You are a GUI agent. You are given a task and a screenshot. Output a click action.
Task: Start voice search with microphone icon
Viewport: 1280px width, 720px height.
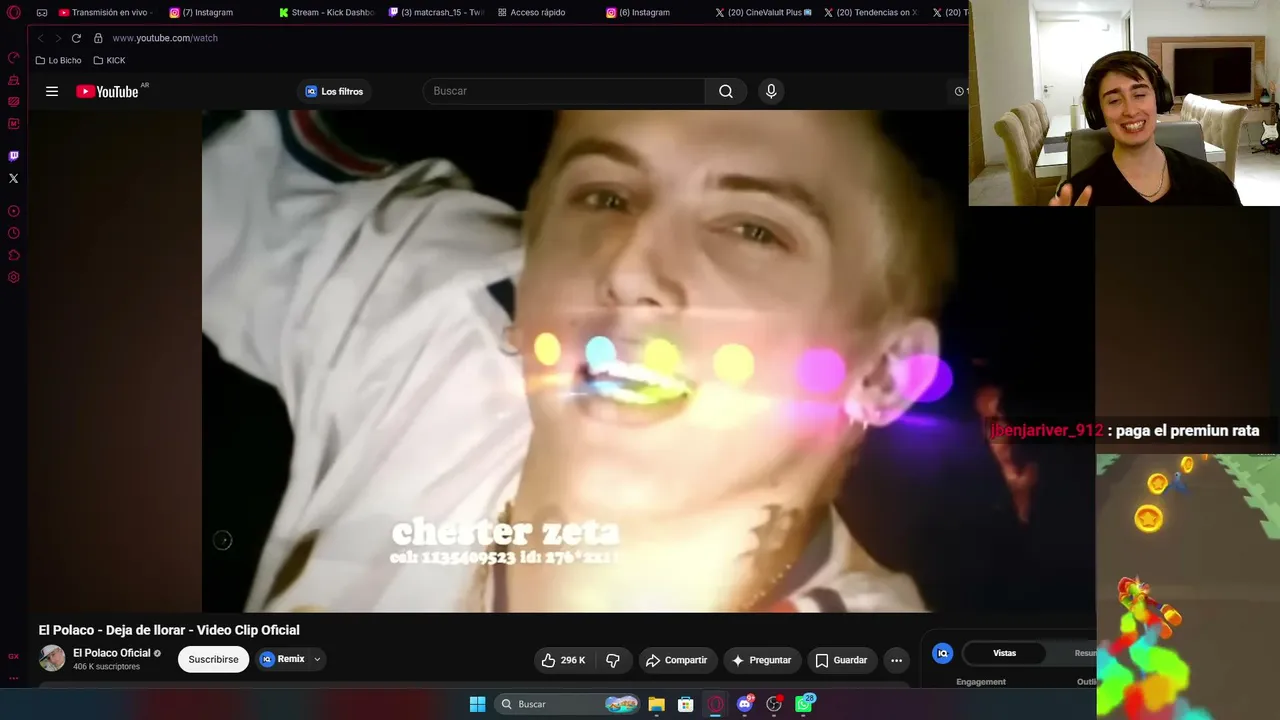pyautogui.click(x=771, y=91)
